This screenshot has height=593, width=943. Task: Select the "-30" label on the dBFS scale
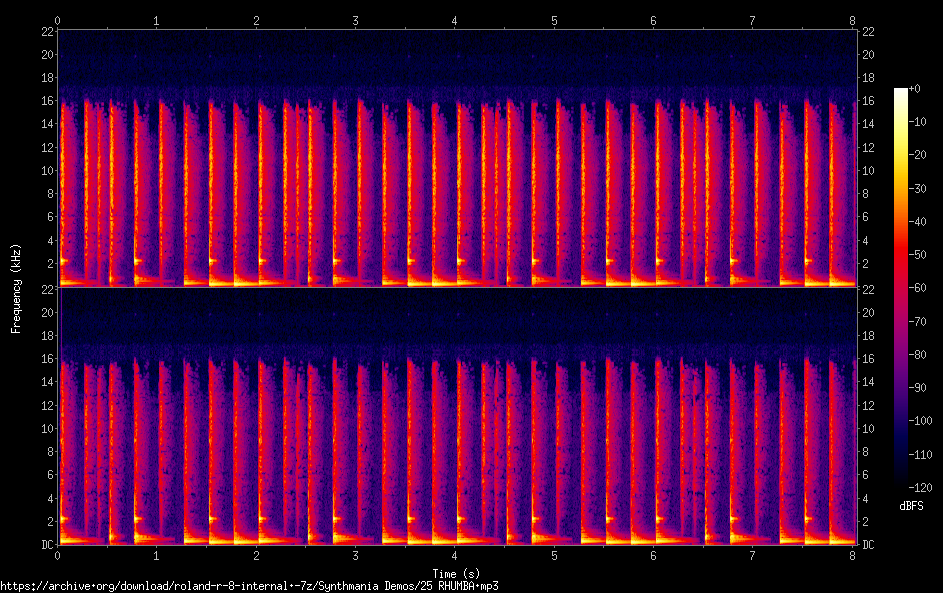(918, 188)
